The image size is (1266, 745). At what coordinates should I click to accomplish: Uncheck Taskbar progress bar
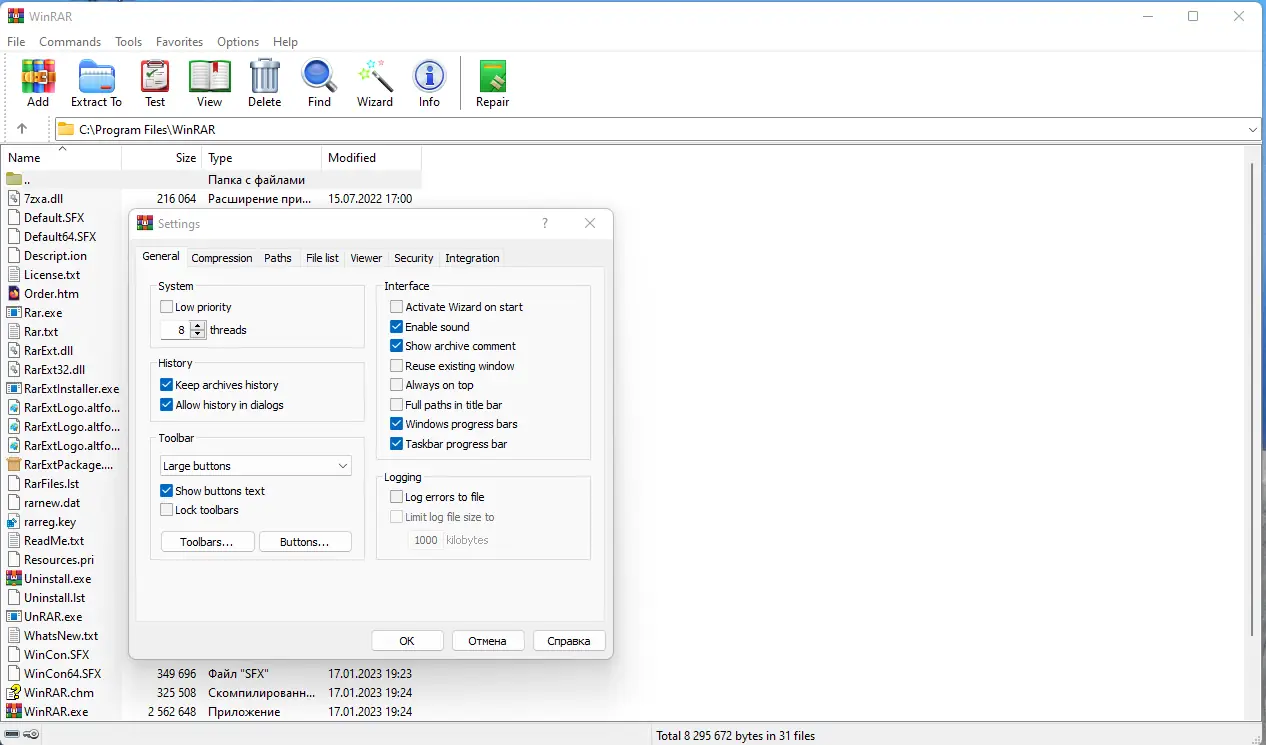coord(397,444)
